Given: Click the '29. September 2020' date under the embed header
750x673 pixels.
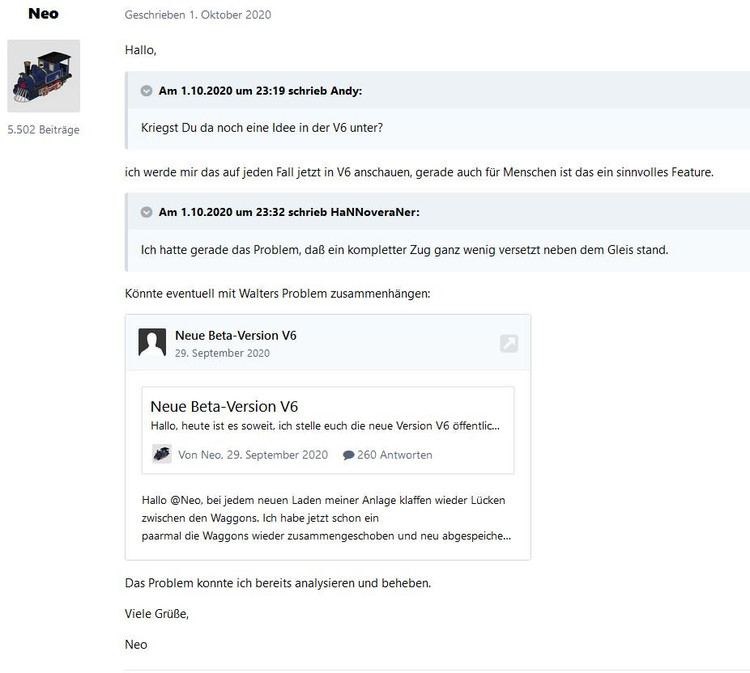Looking at the screenshot, I should (x=222, y=353).
